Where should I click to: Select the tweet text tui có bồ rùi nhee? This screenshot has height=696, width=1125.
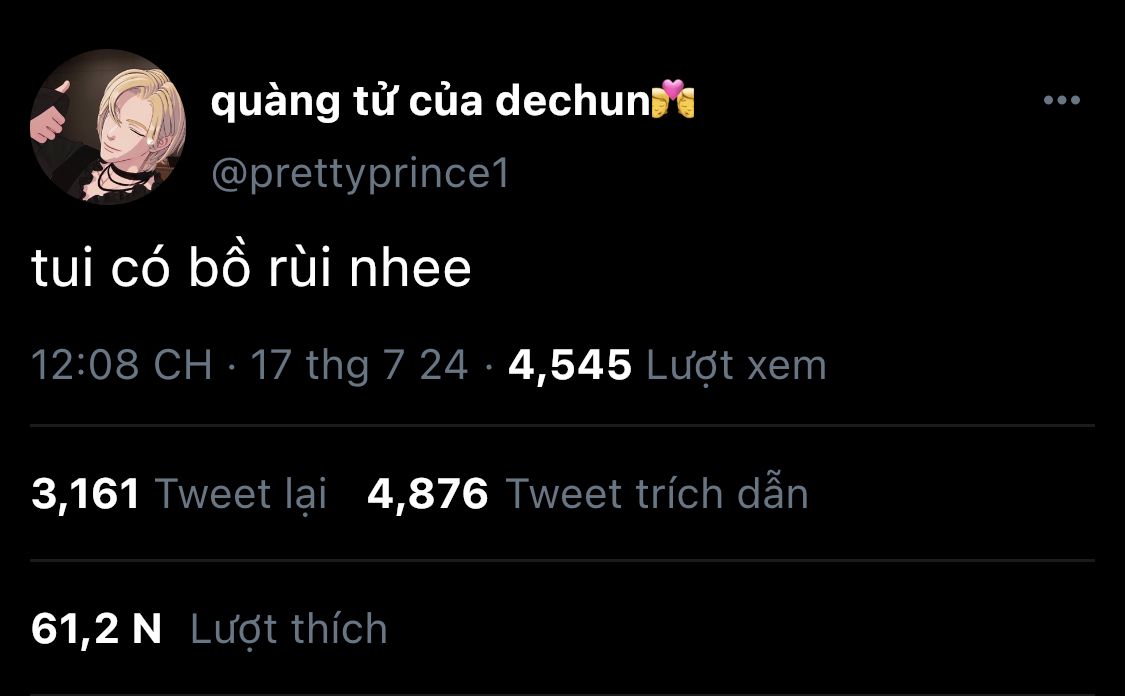pyautogui.click(x=251, y=268)
